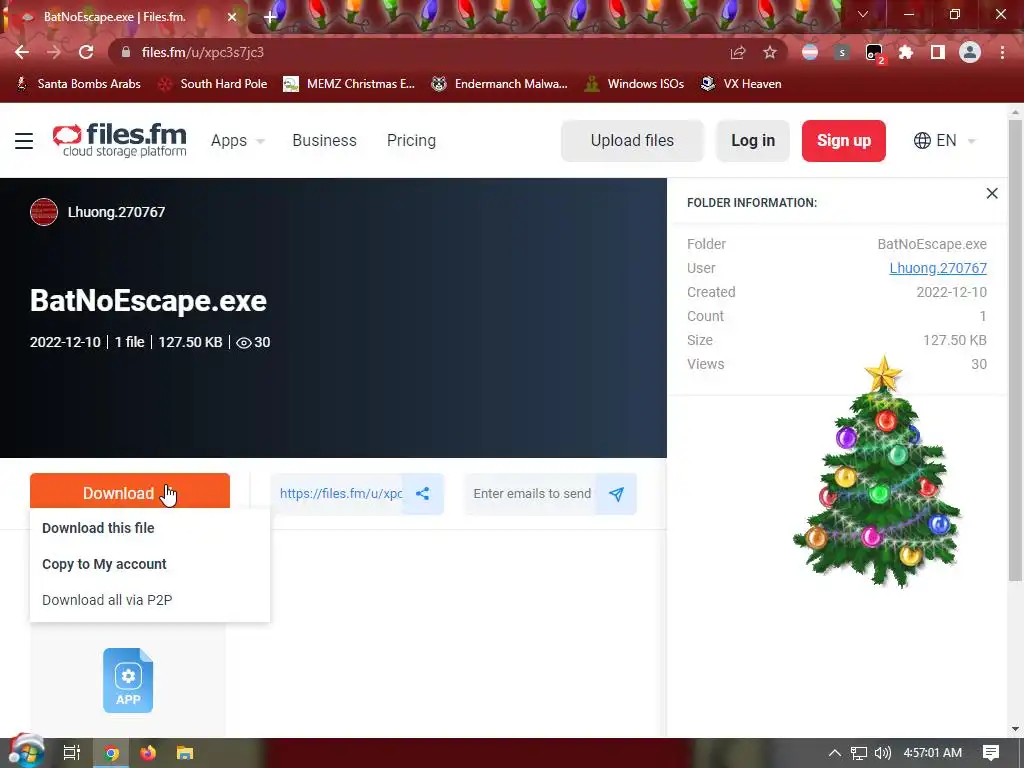This screenshot has width=1024, height=768.
Task: Share this page from address bar
Action: tap(738, 52)
